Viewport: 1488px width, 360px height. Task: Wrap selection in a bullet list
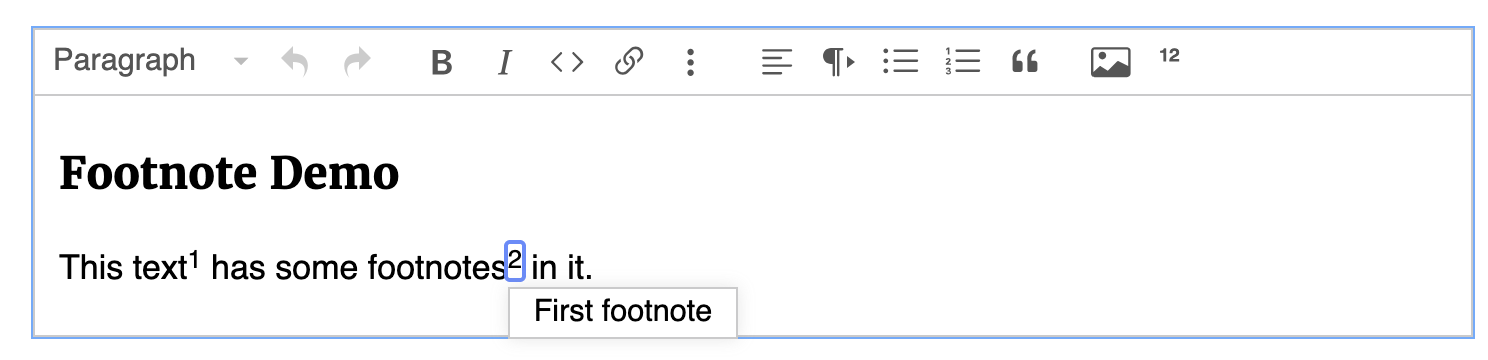click(x=900, y=62)
